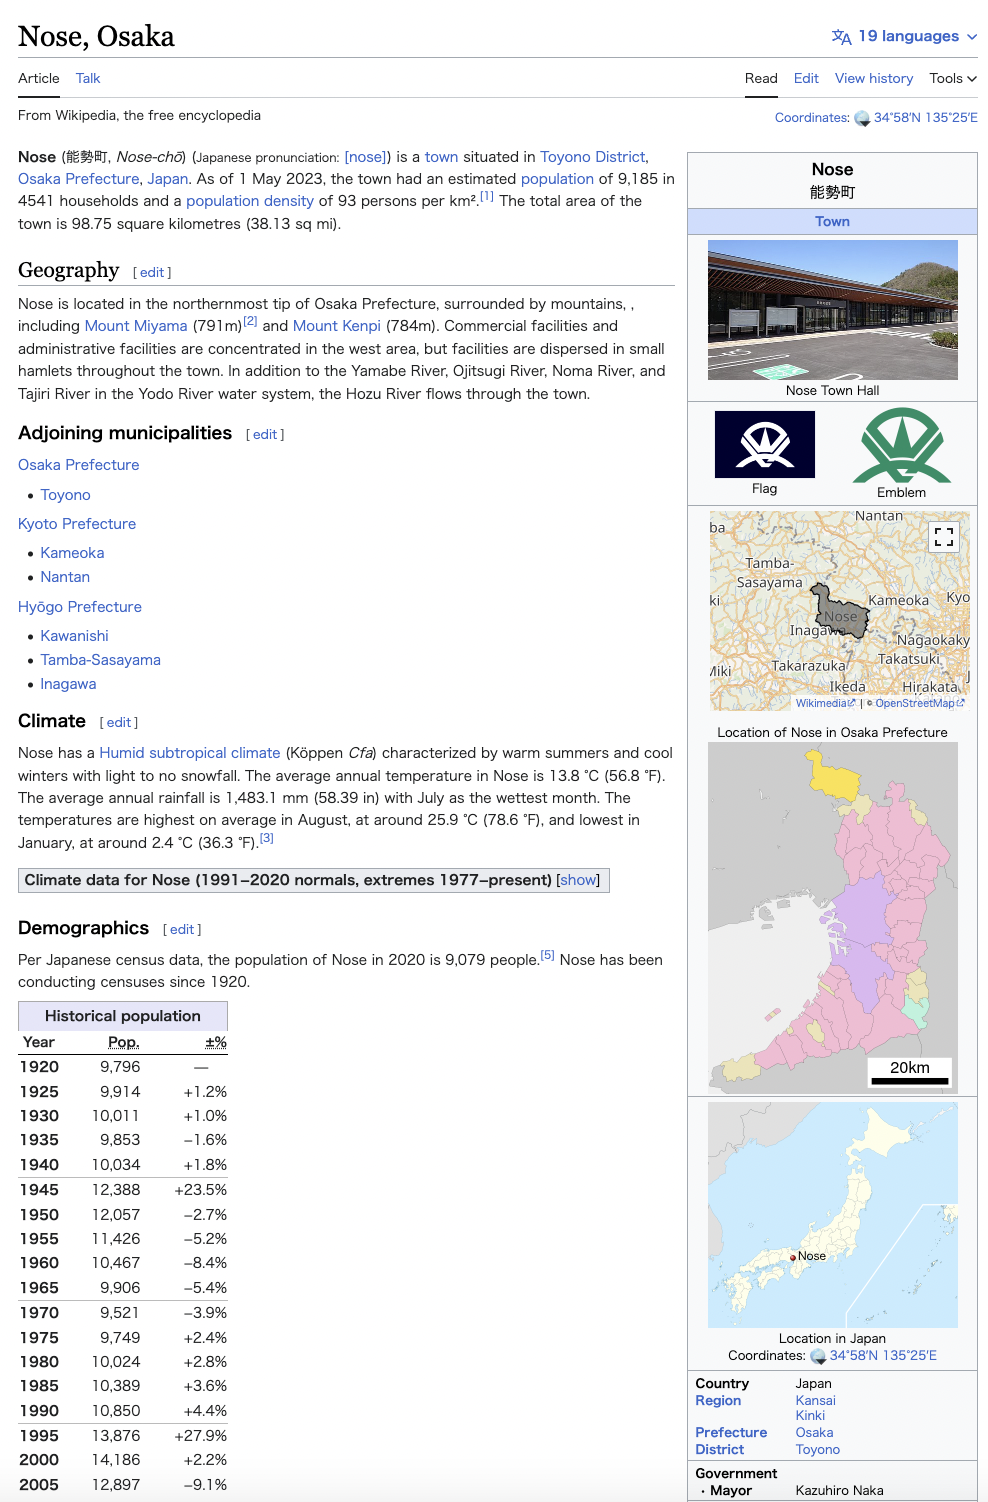The width and height of the screenshot is (988, 1502).
Task: Click the top-right coordinates 34°58′N 135°25′E
Action: pyautogui.click(x=926, y=118)
